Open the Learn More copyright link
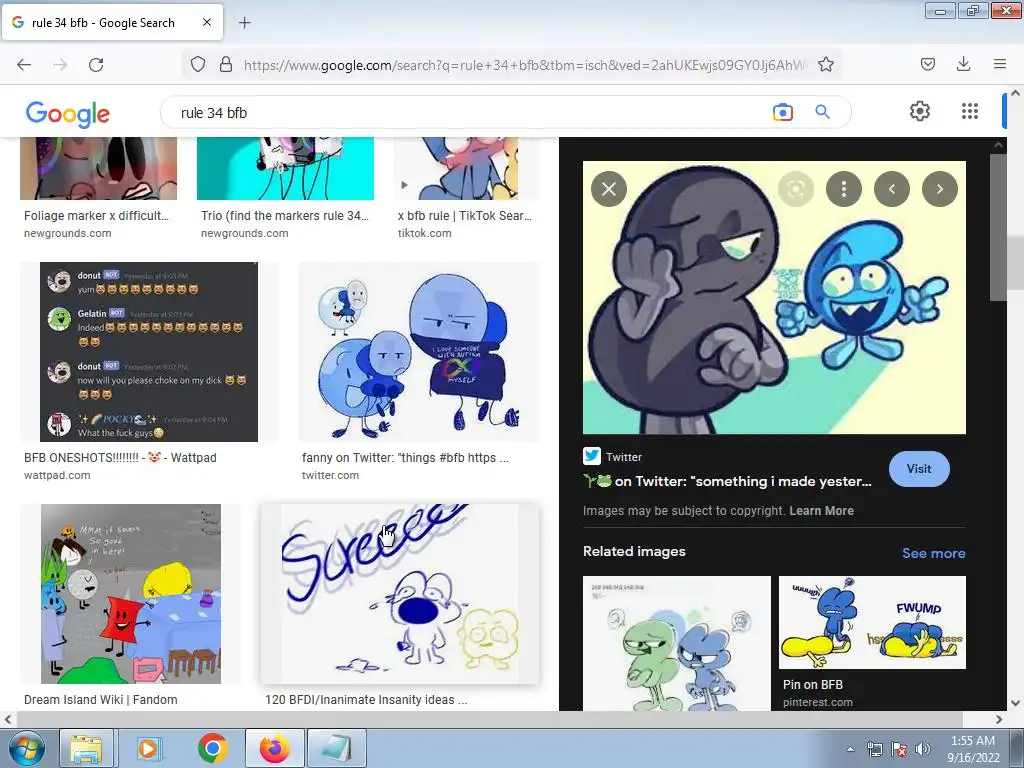 pos(821,511)
